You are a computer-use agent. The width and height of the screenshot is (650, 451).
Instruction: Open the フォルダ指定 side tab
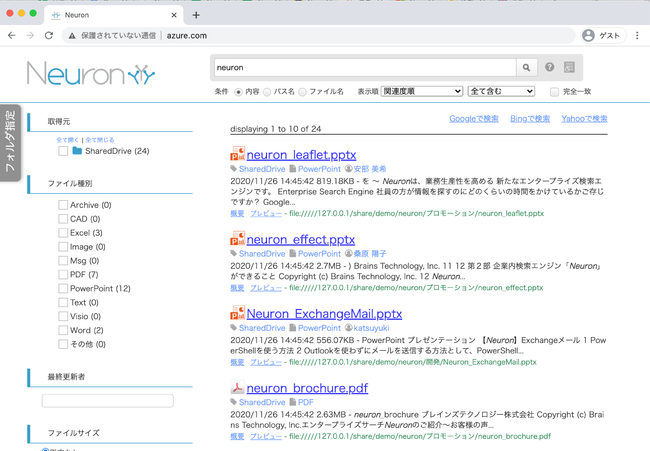(x=10, y=143)
